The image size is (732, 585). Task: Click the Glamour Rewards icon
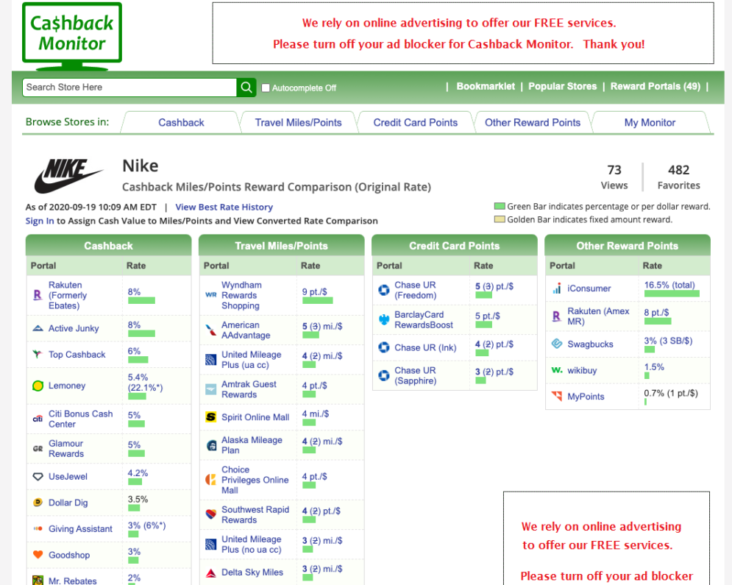(x=38, y=448)
